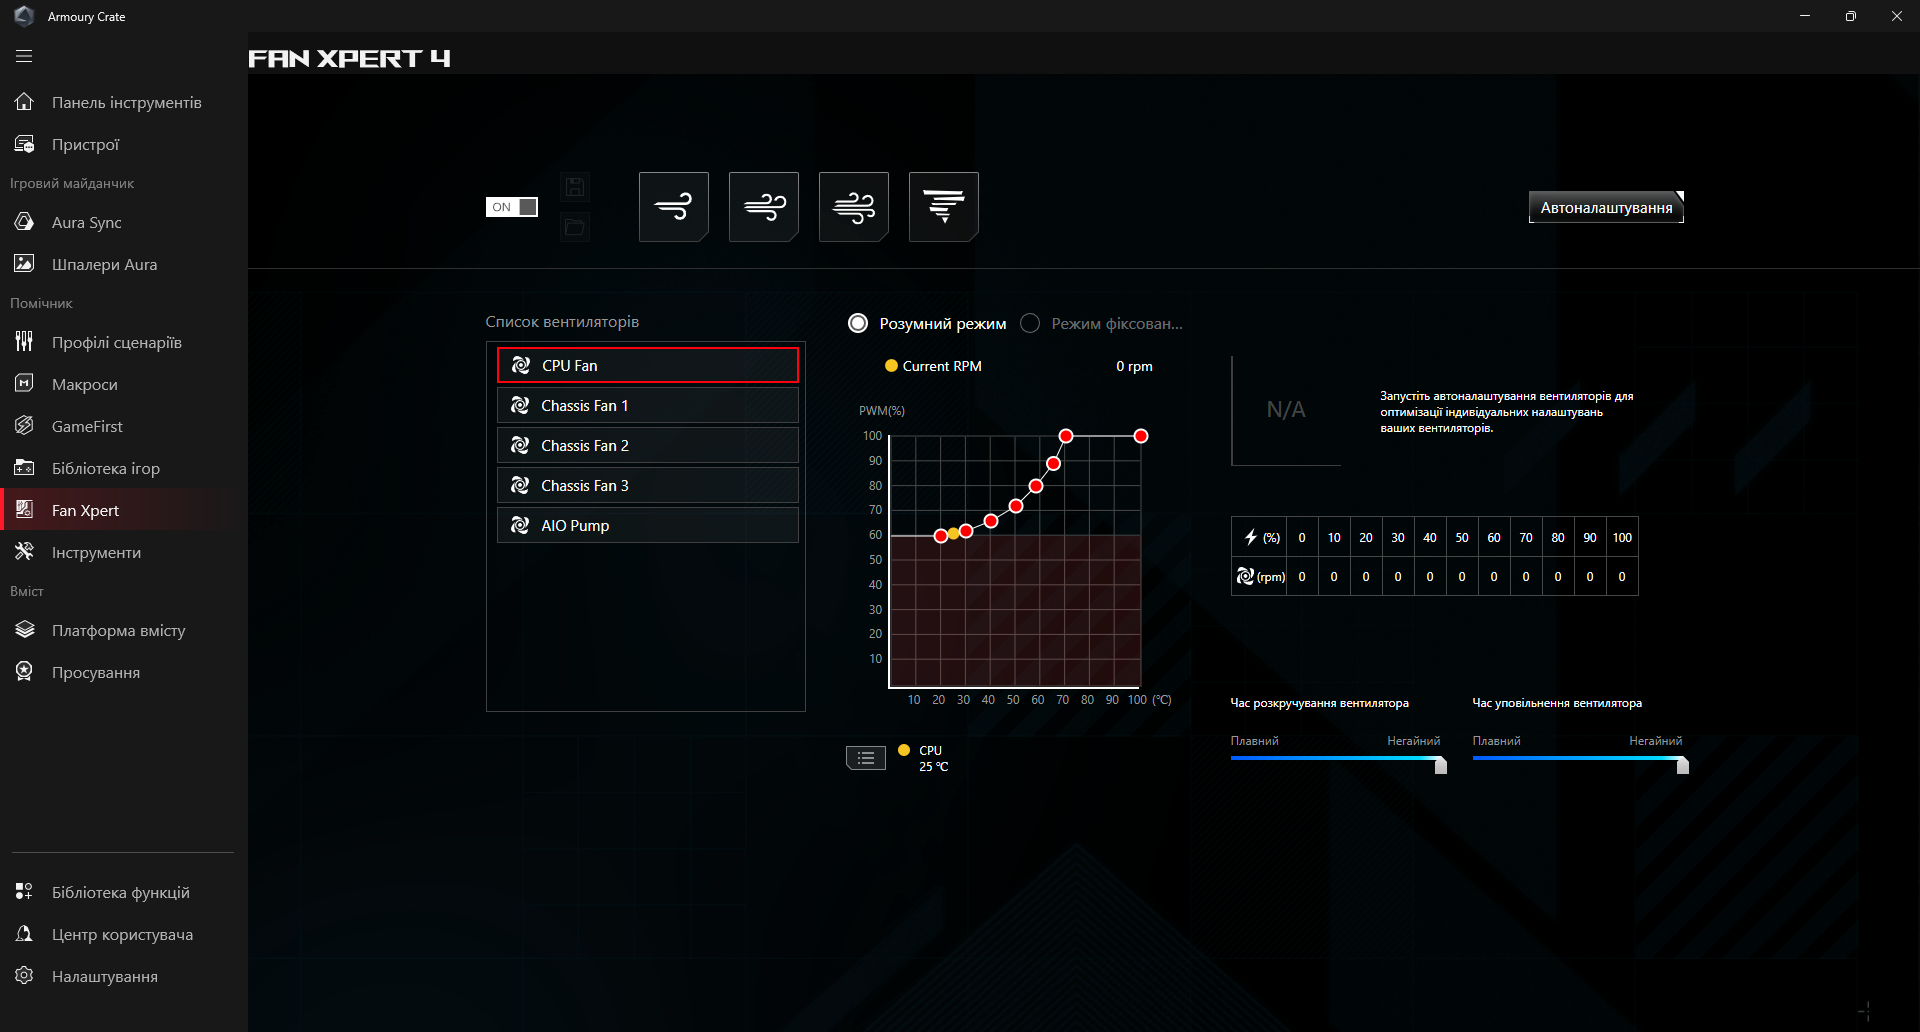The image size is (1920, 1032).
Task: Select the Розумний режим radio button
Action: pos(858,323)
